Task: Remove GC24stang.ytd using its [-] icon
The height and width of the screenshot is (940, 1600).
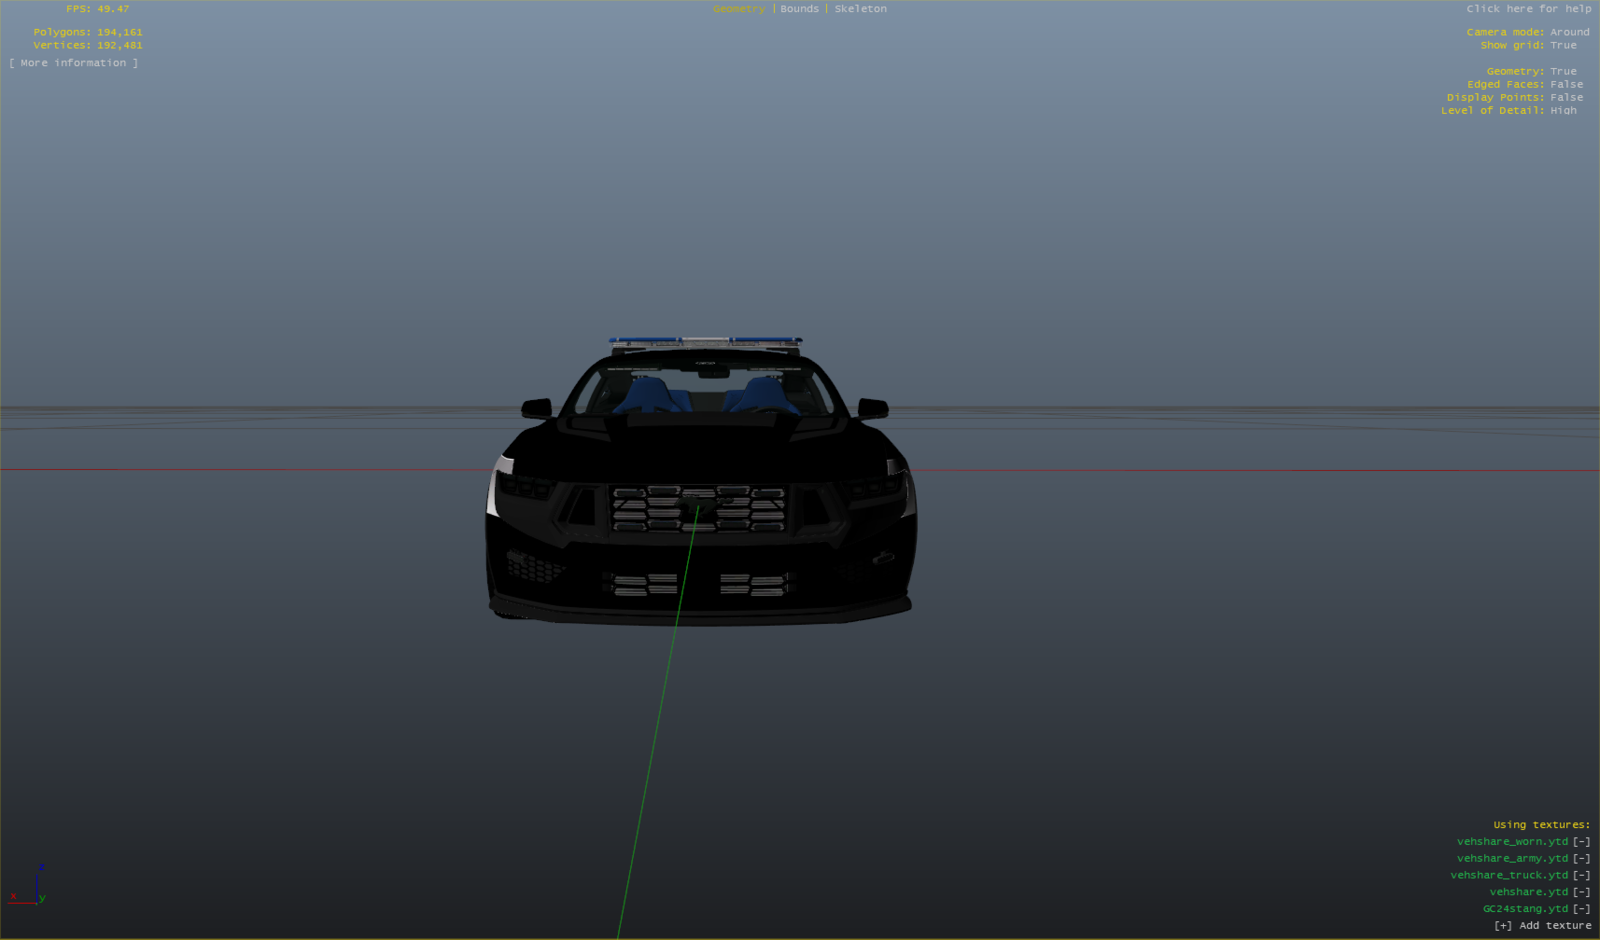Action: (x=1581, y=909)
